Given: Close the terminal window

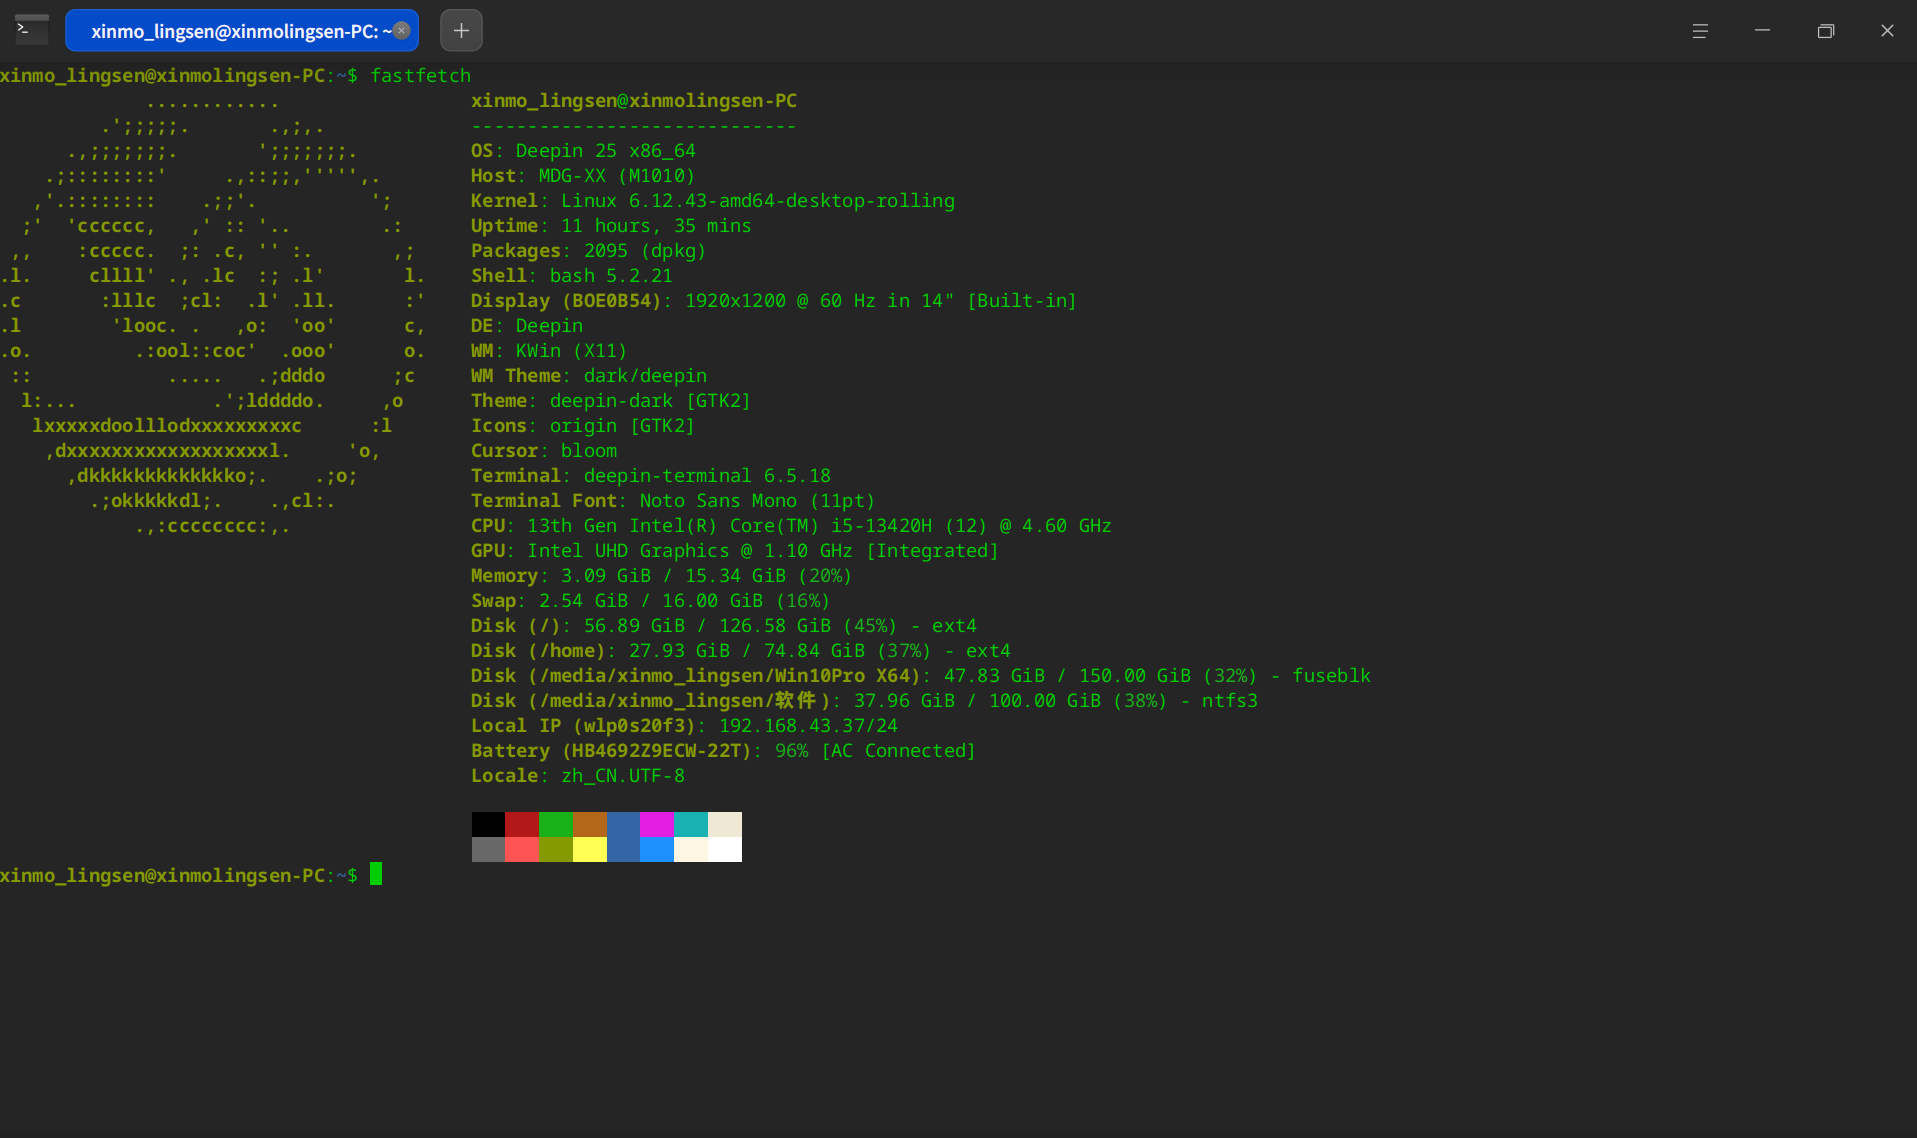Looking at the screenshot, I should coord(1887,31).
